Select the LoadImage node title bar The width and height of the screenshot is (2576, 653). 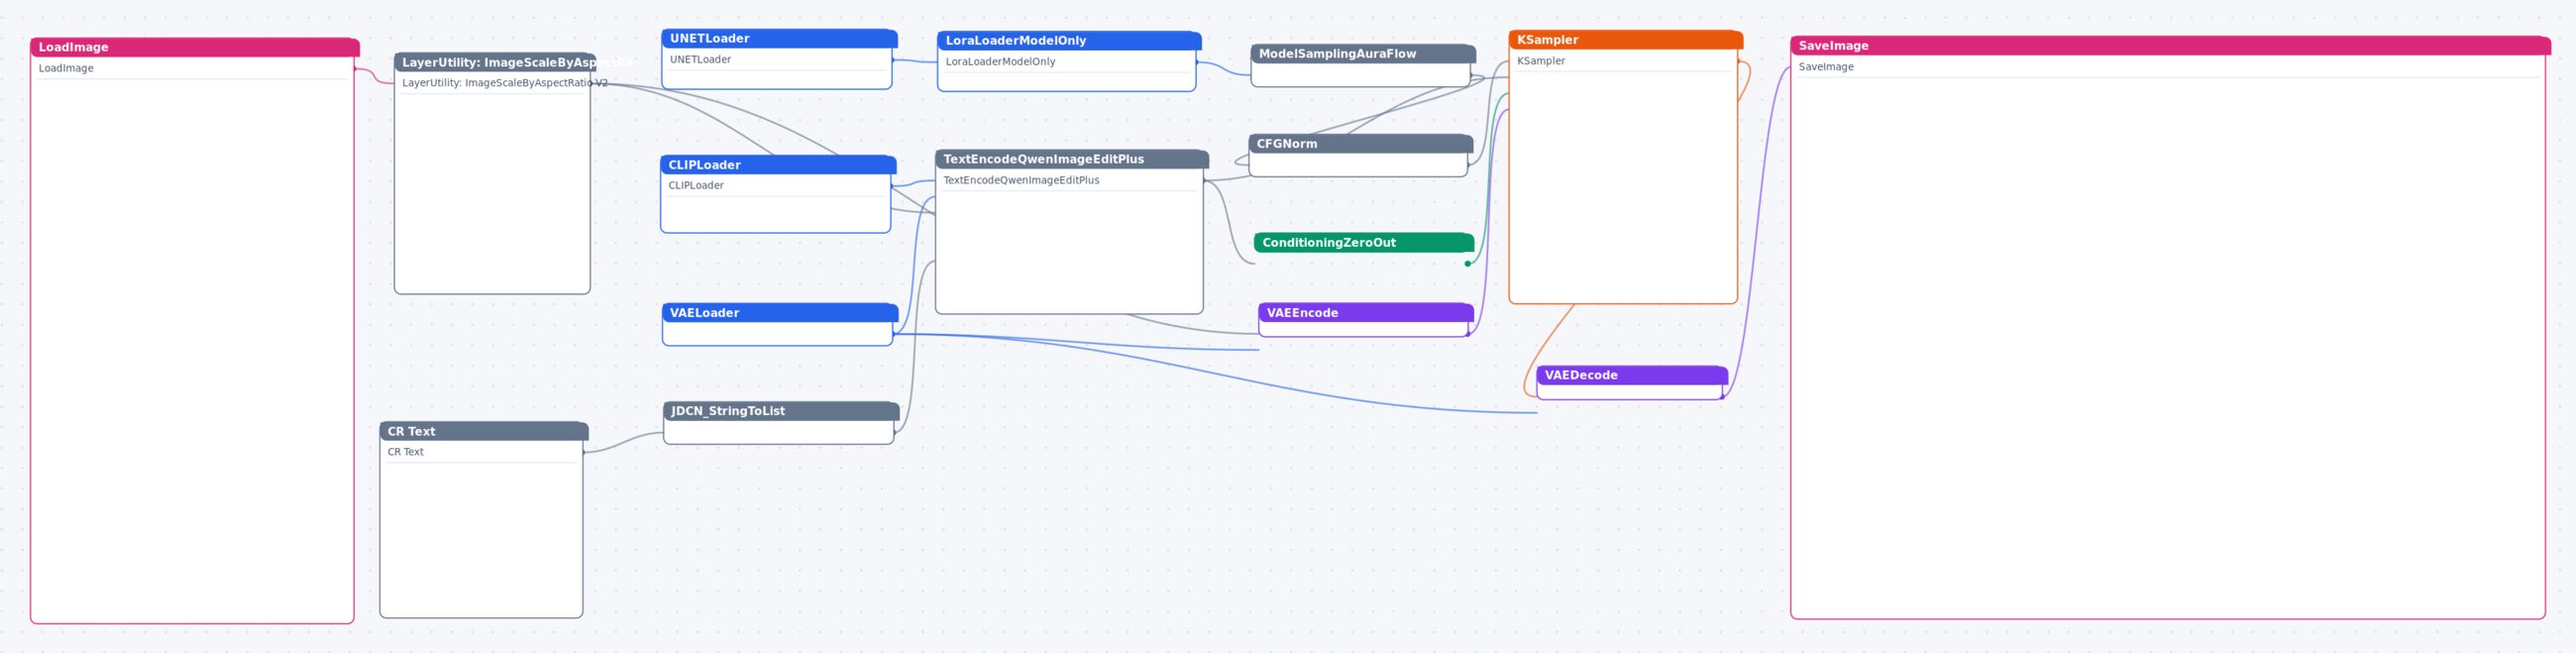coord(194,47)
